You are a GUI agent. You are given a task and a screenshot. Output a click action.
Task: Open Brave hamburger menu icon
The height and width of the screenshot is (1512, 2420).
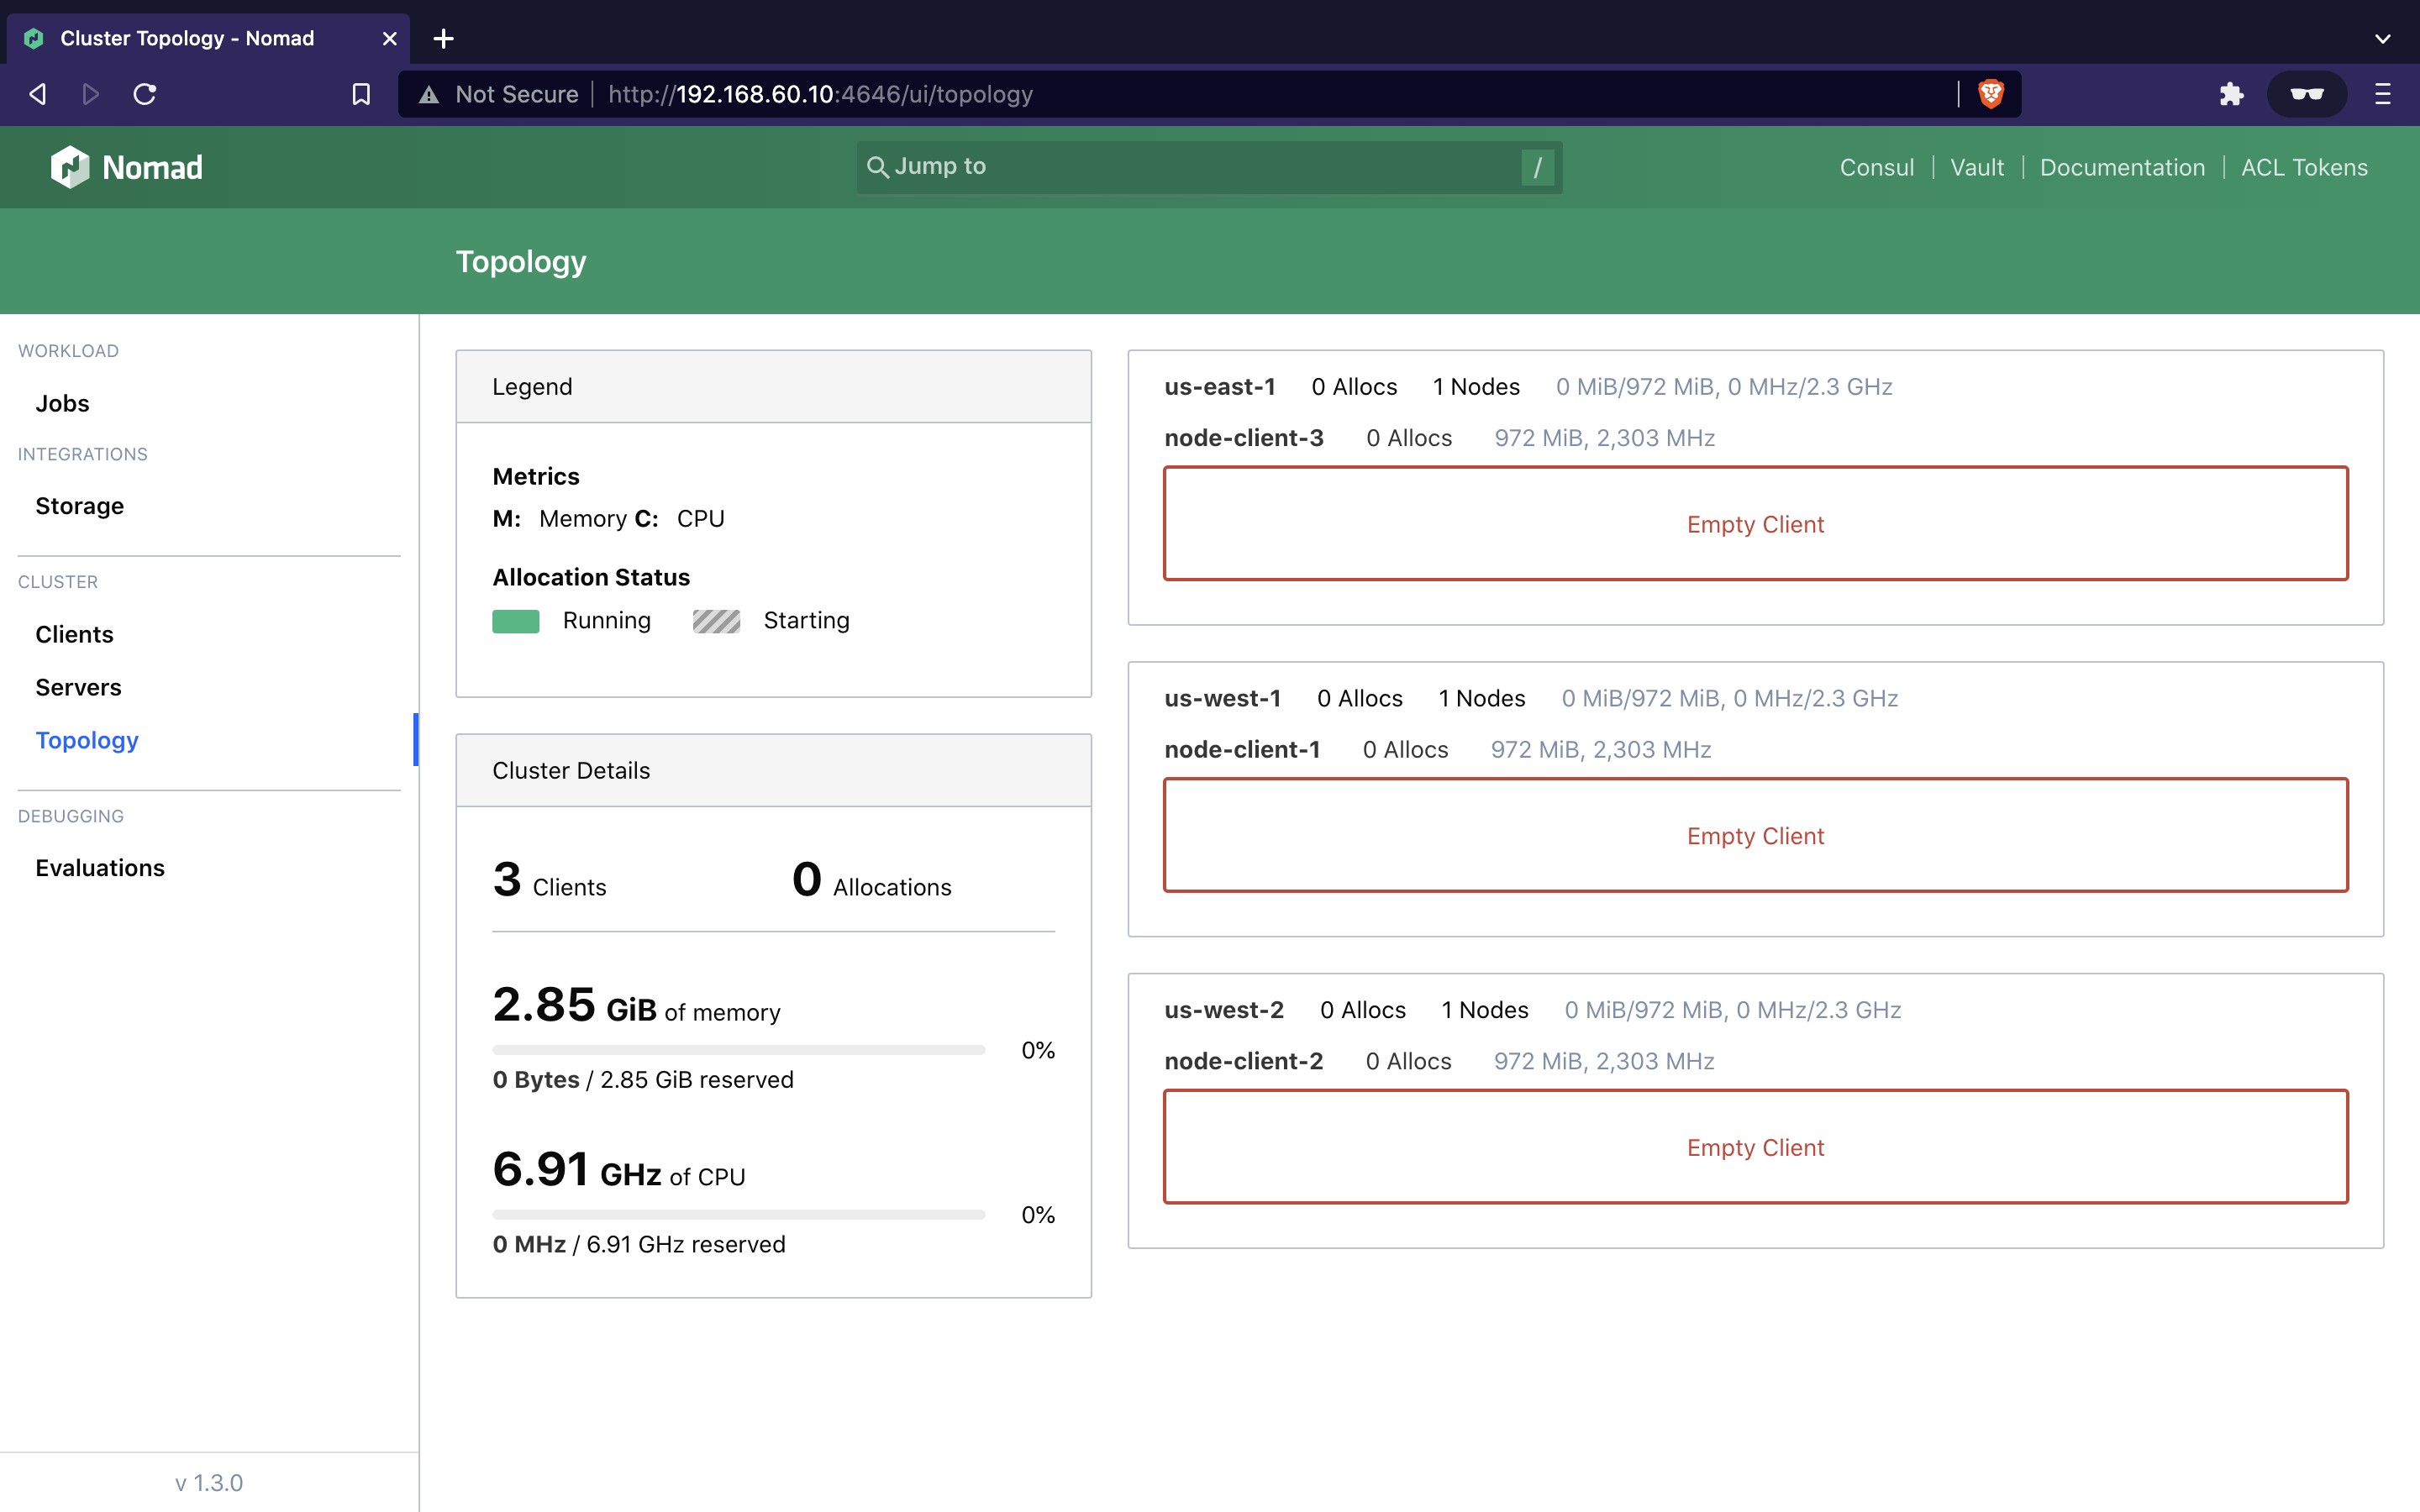[x=2382, y=94]
